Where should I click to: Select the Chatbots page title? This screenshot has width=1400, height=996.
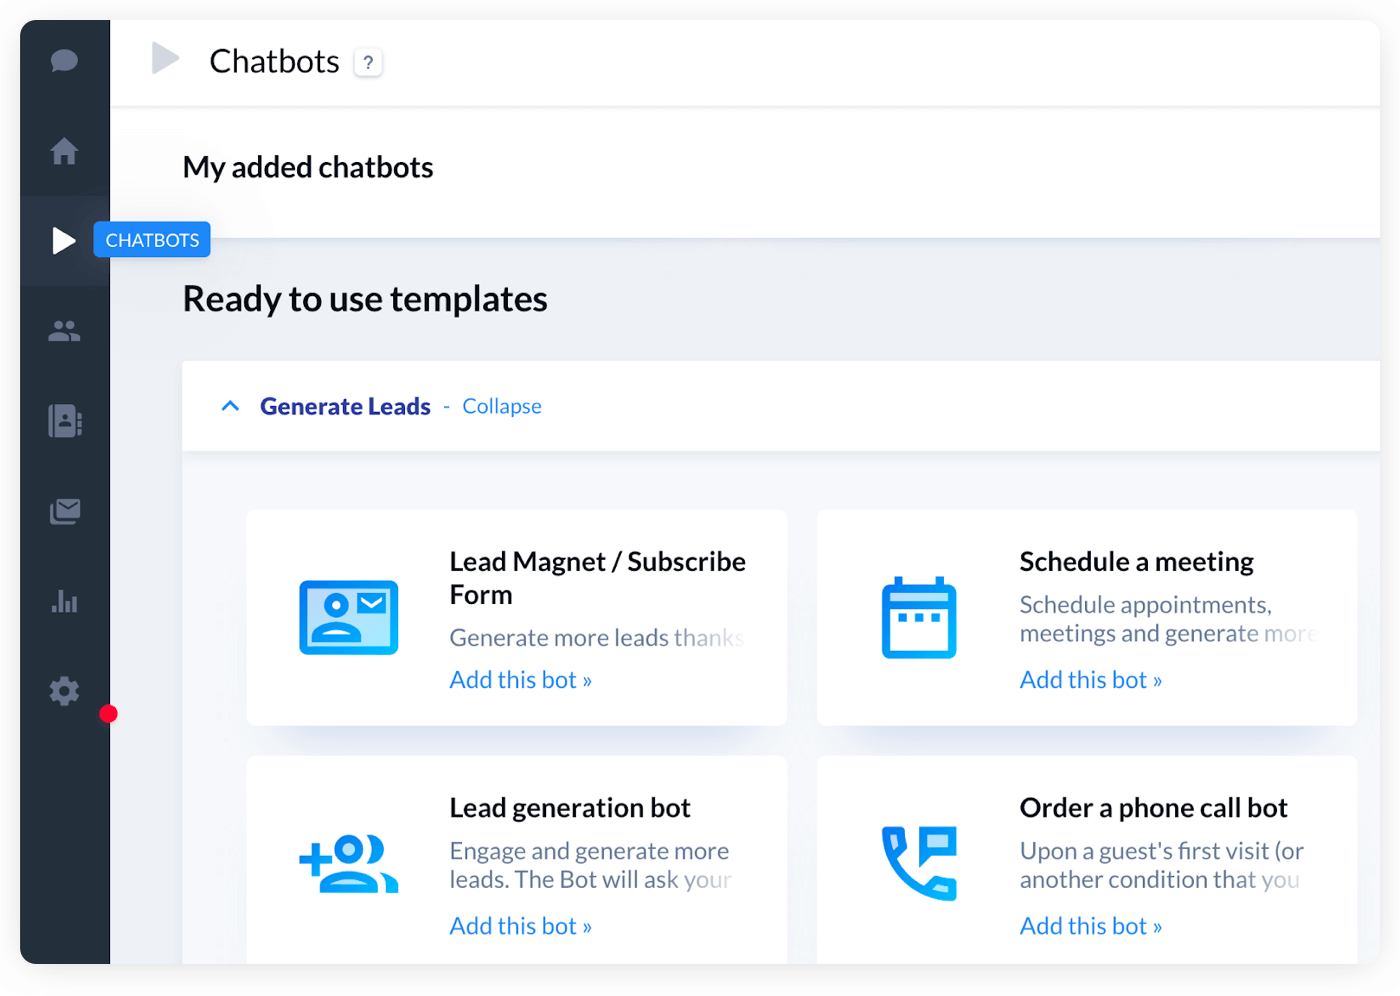pos(274,61)
